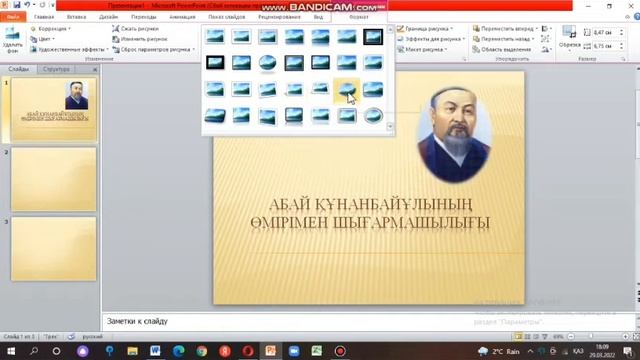
Task: Open the Главная (Home) ribbon tab
Action: 44,17
